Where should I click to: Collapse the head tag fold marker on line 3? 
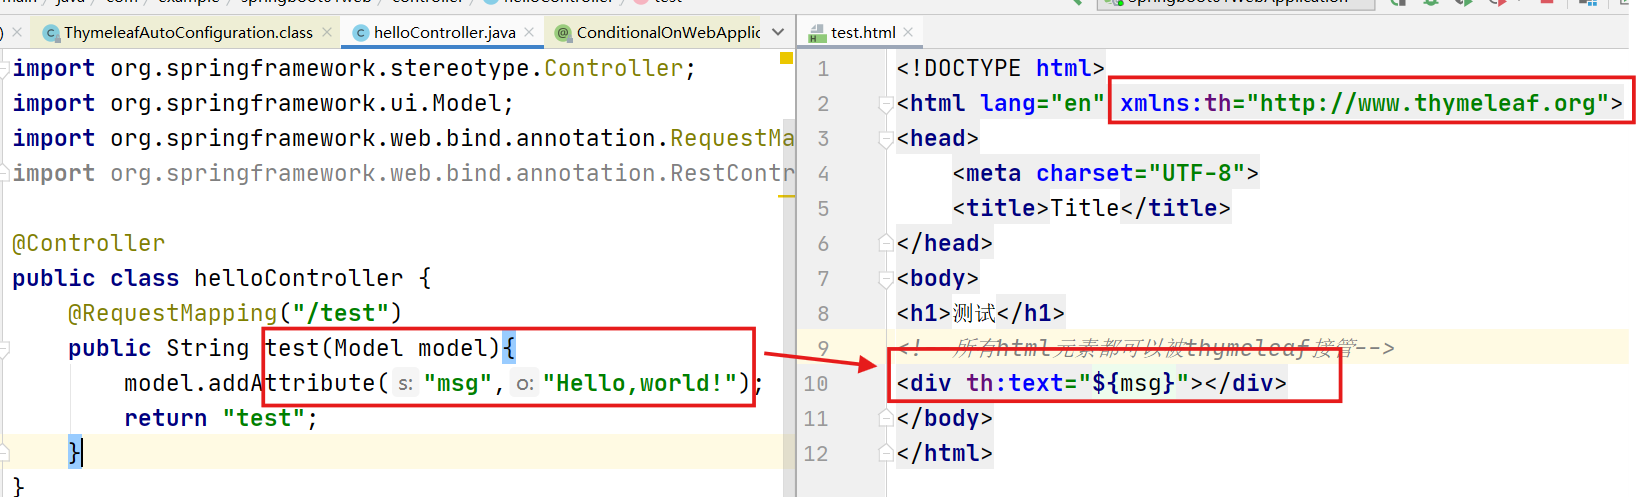coord(886,138)
